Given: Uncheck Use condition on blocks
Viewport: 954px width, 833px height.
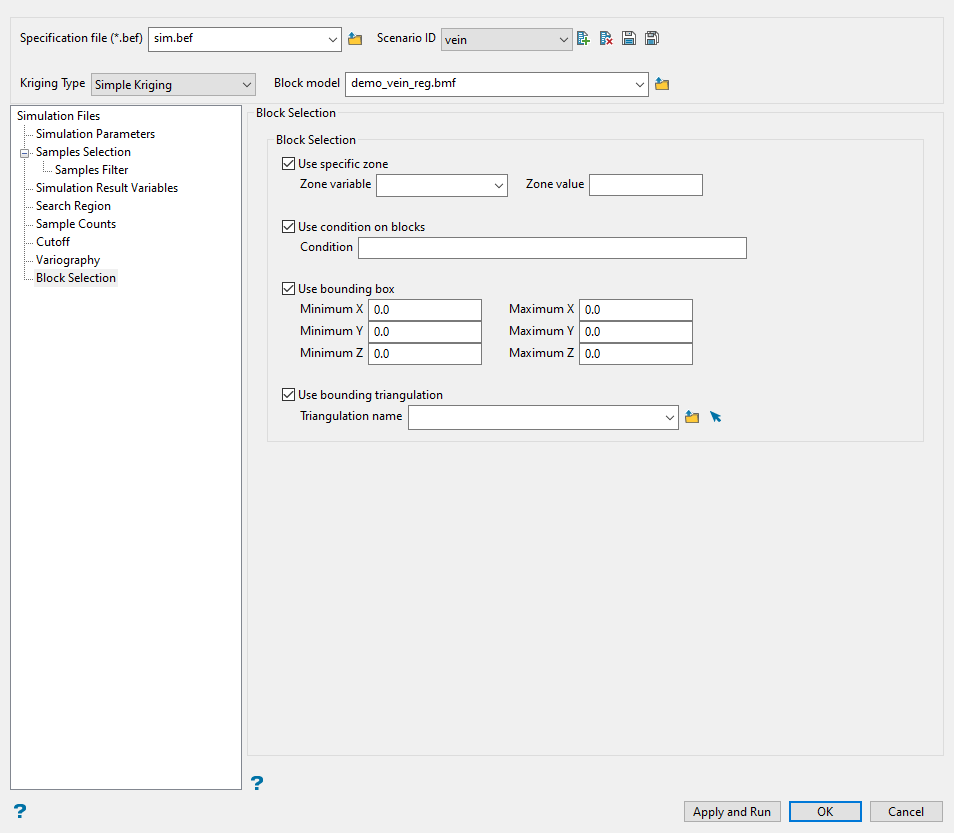Looking at the screenshot, I should pos(290,227).
